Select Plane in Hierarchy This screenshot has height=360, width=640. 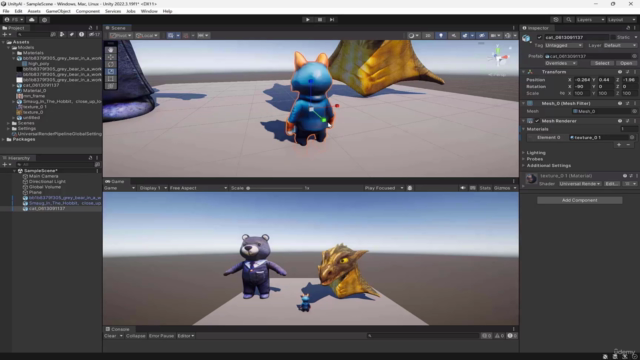pyautogui.click(x=35, y=192)
